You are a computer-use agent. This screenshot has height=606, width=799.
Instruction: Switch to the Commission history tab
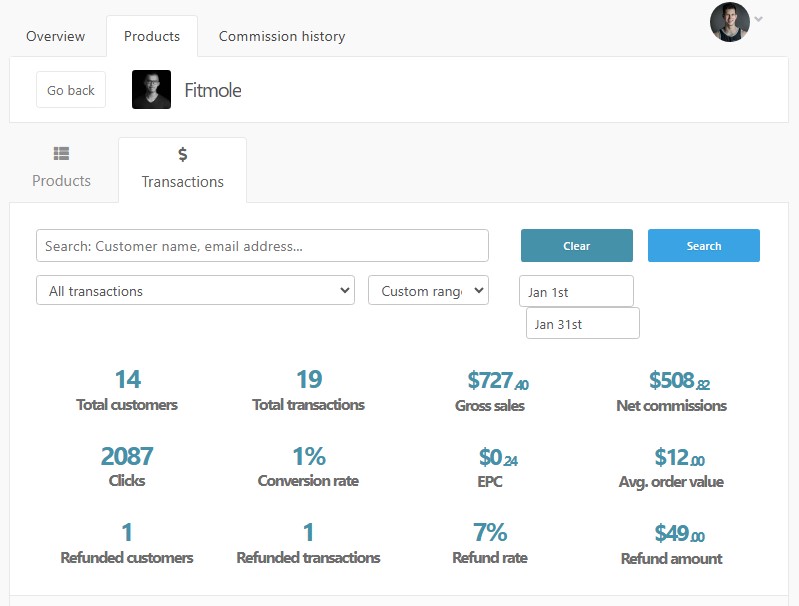282,36
